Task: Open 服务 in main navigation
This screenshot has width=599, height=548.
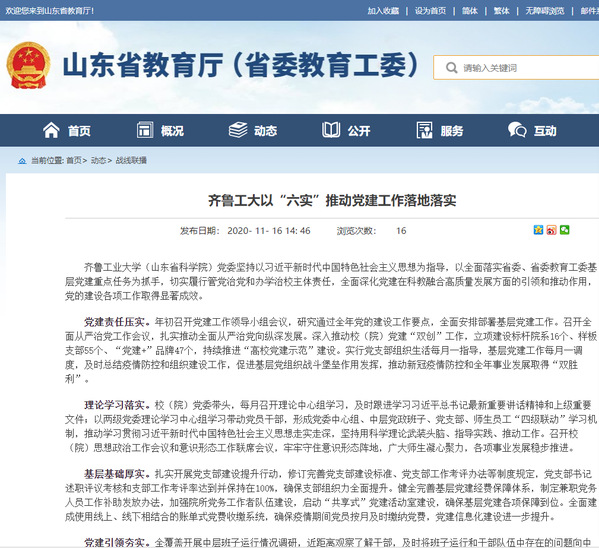Action: (x=452, y=131)
